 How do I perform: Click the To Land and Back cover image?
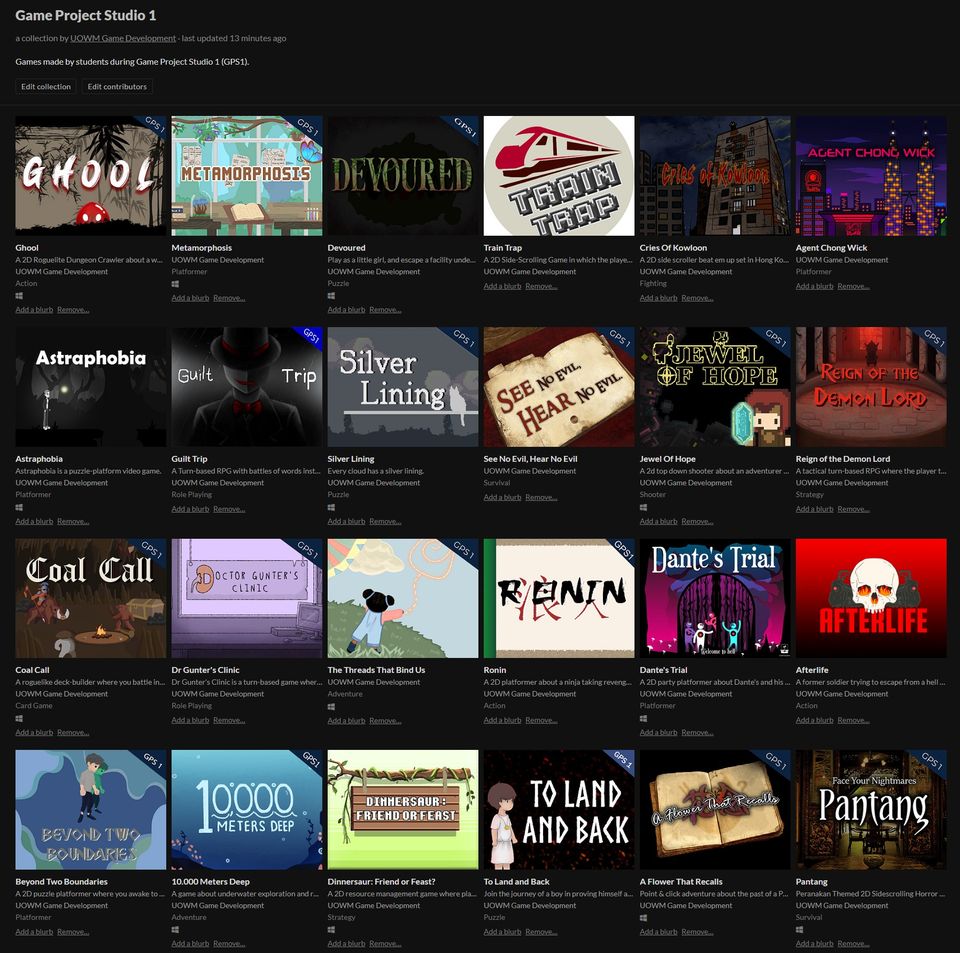point(559,810)
